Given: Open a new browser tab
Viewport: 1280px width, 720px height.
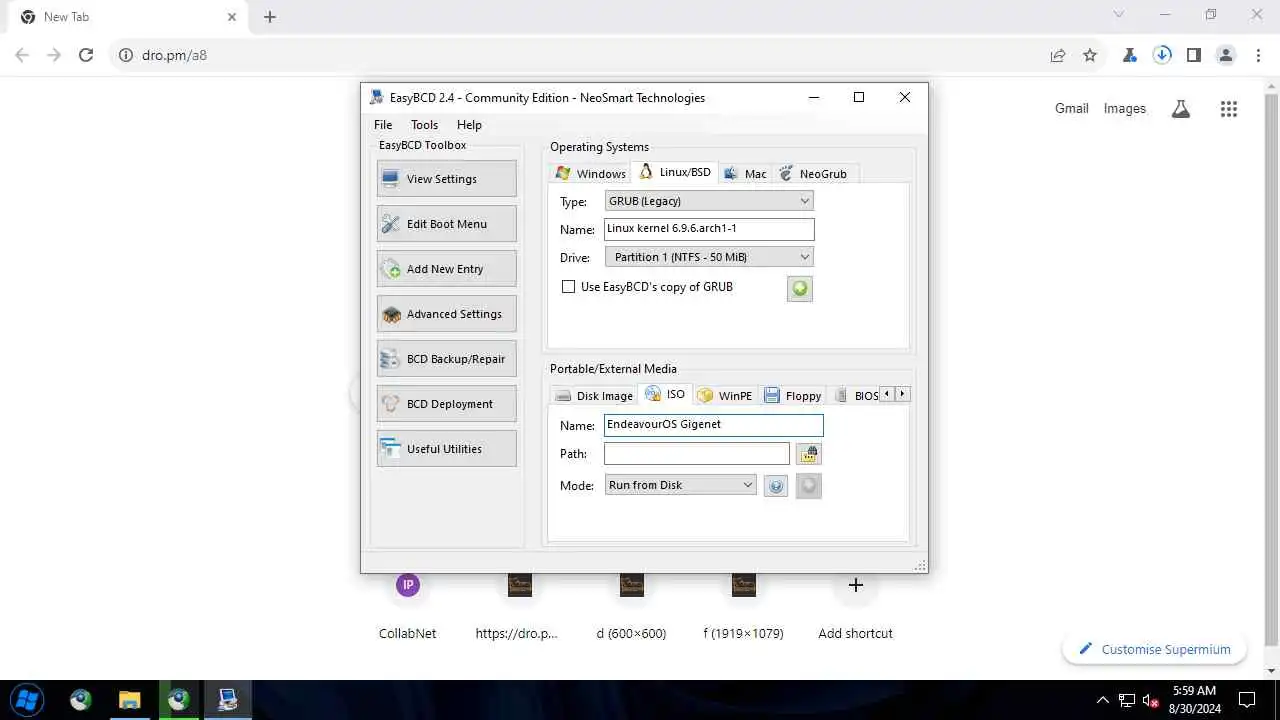Looking at the screenshot, I should (270, 17).
